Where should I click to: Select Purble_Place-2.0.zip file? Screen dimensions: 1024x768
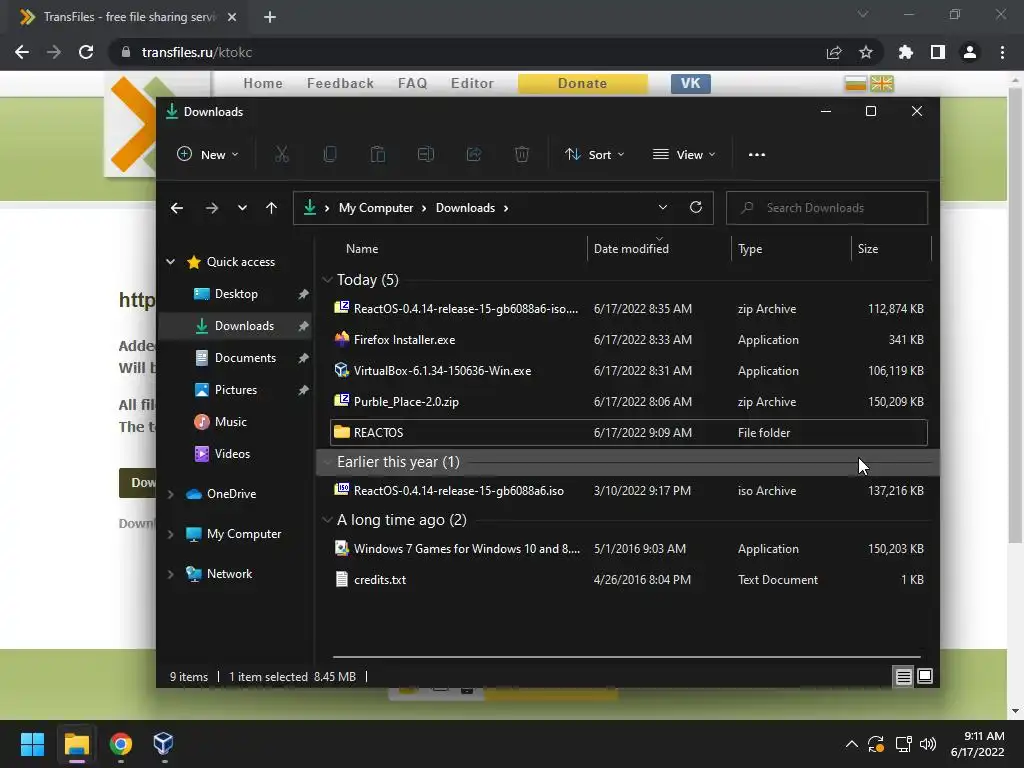pyautogui.click(x=629, y=402)
